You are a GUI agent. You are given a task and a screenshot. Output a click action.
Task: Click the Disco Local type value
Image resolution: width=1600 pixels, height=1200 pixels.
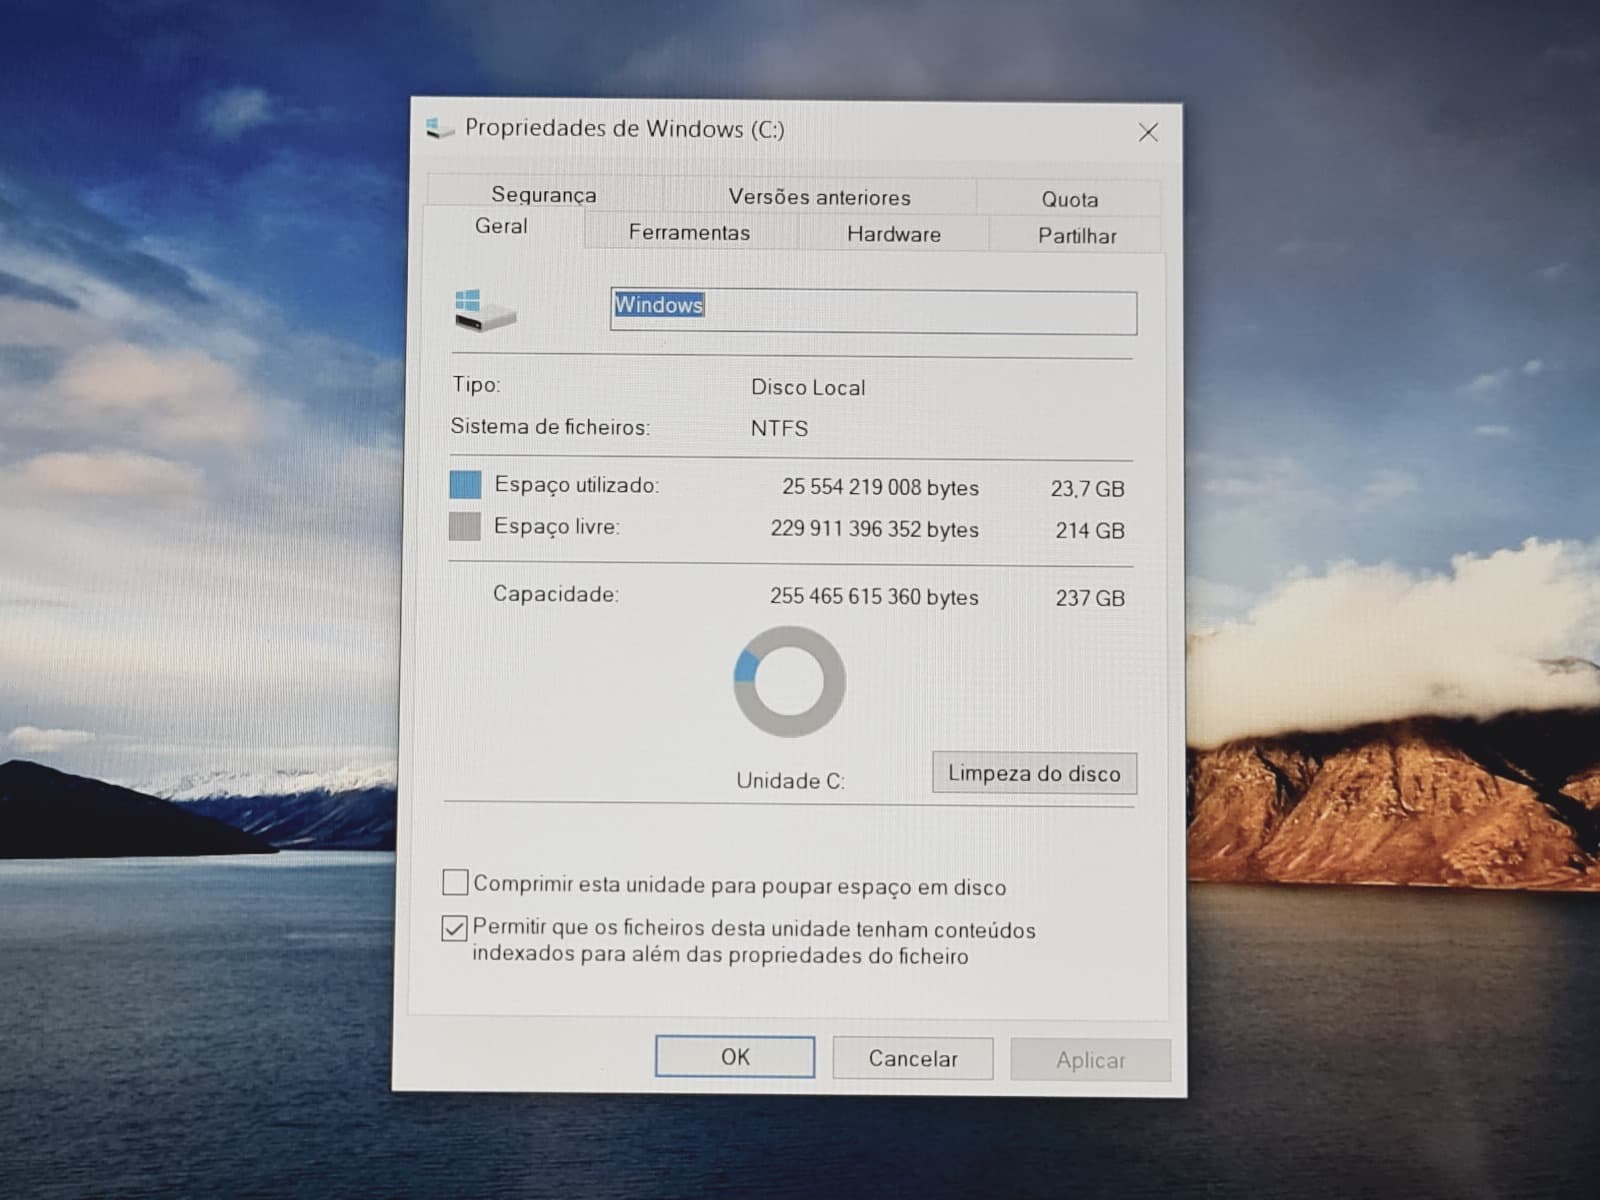pyautogui.click(x=808, y=387)
